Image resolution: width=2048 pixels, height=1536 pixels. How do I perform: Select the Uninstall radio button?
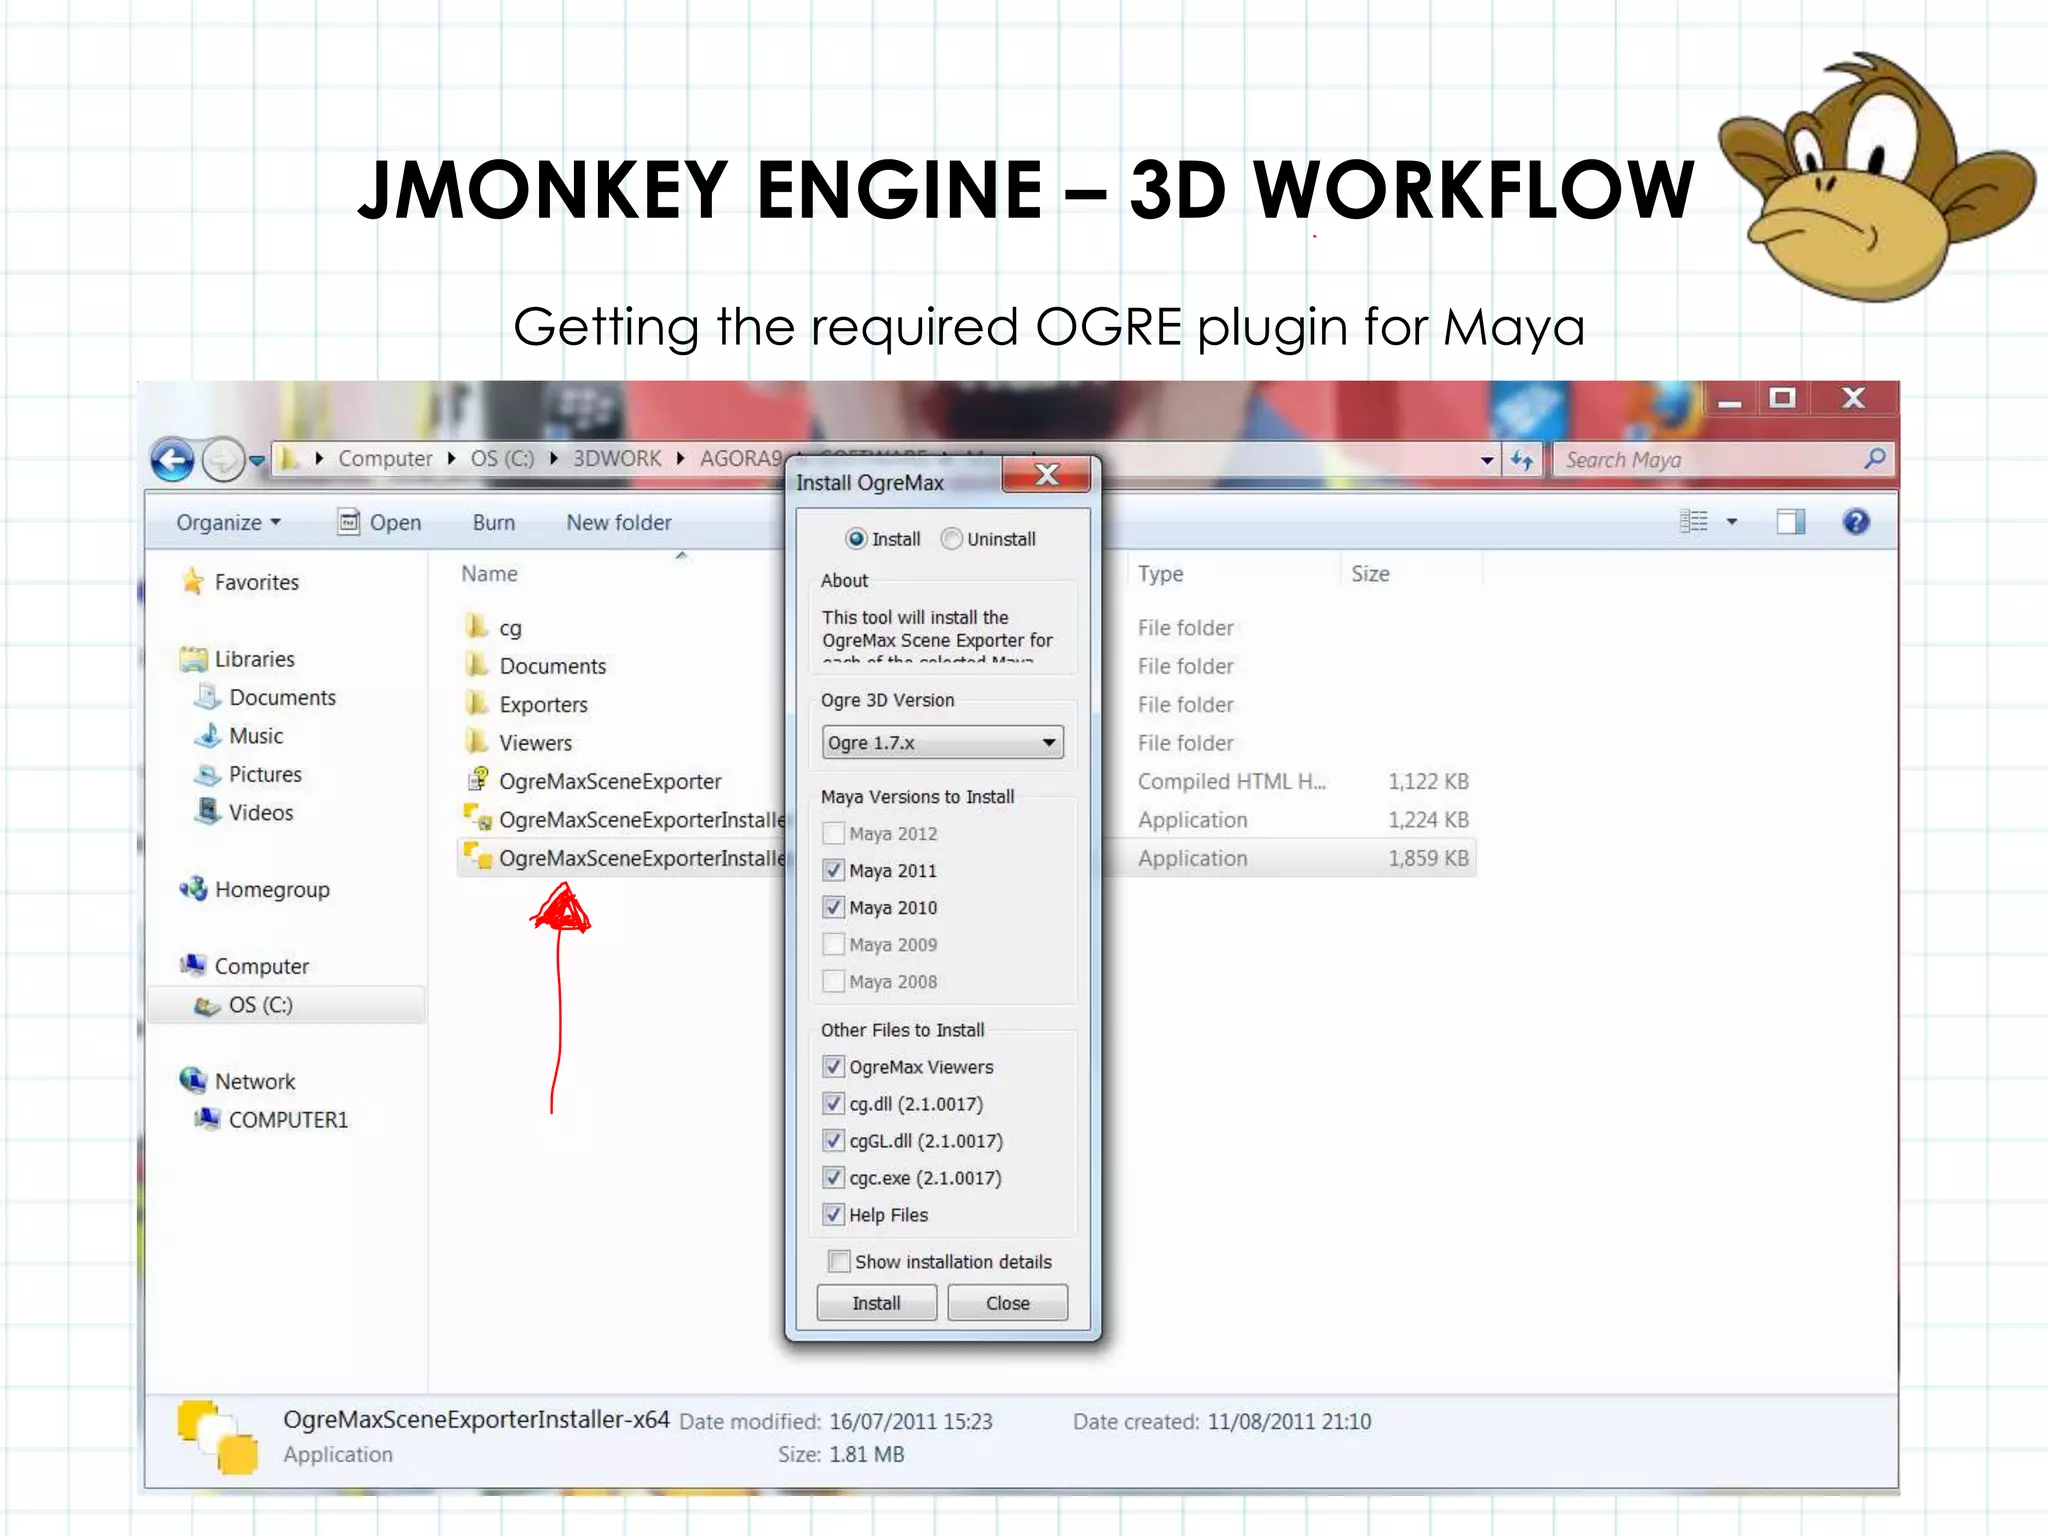952,539
